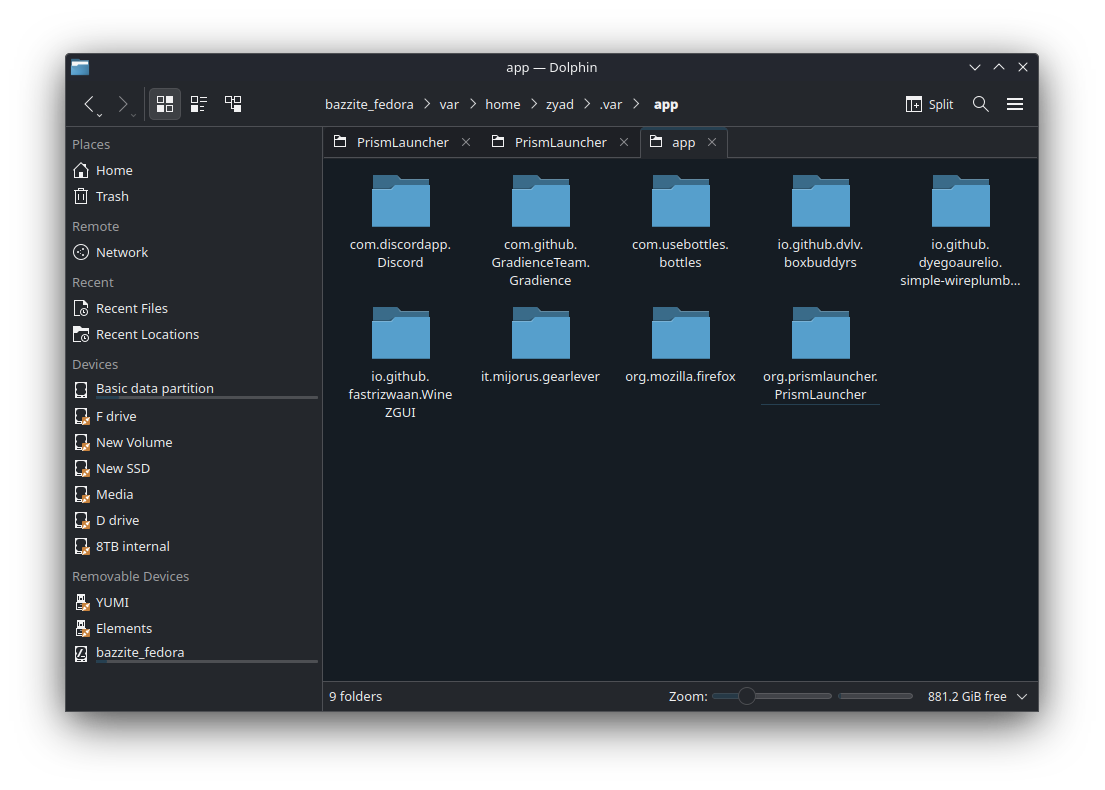Open the D drive device
The width and height of the screenshot is (1105, 790).
194,521
